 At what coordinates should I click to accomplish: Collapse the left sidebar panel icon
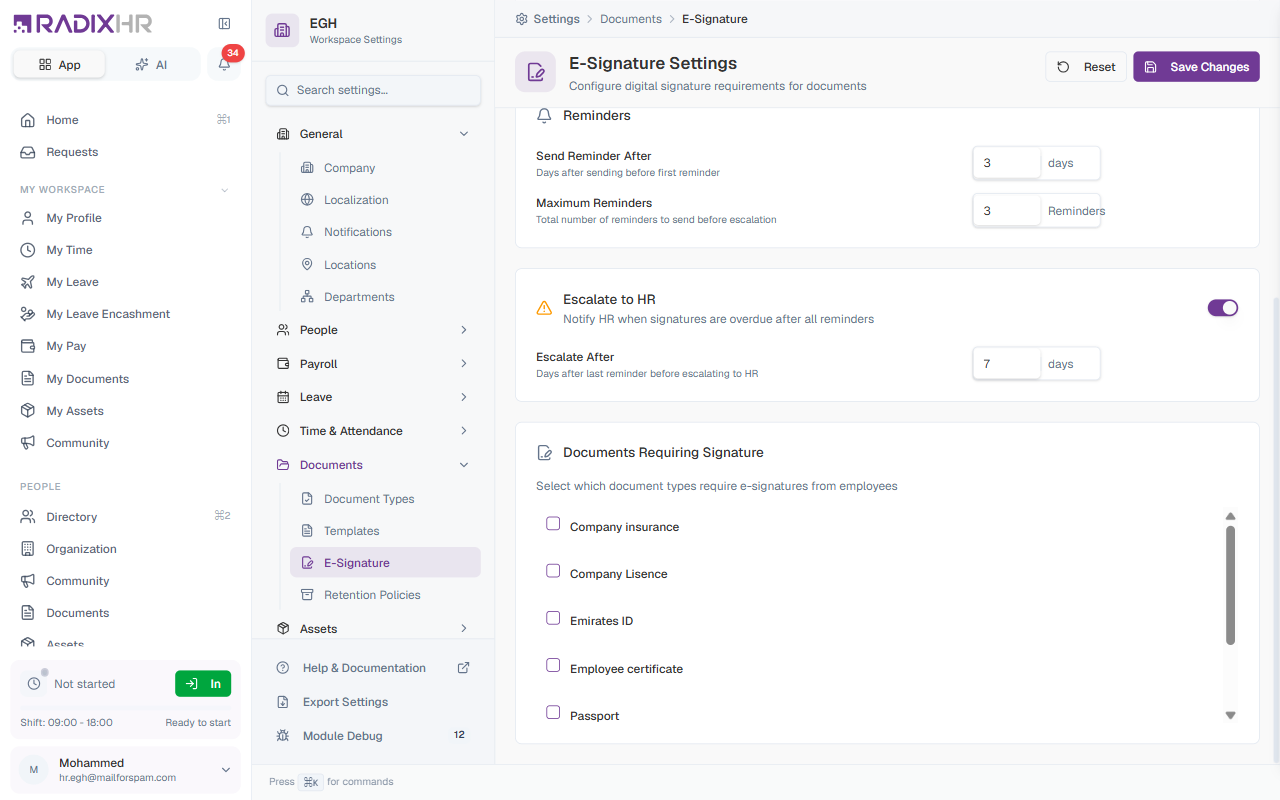[224, 24]
